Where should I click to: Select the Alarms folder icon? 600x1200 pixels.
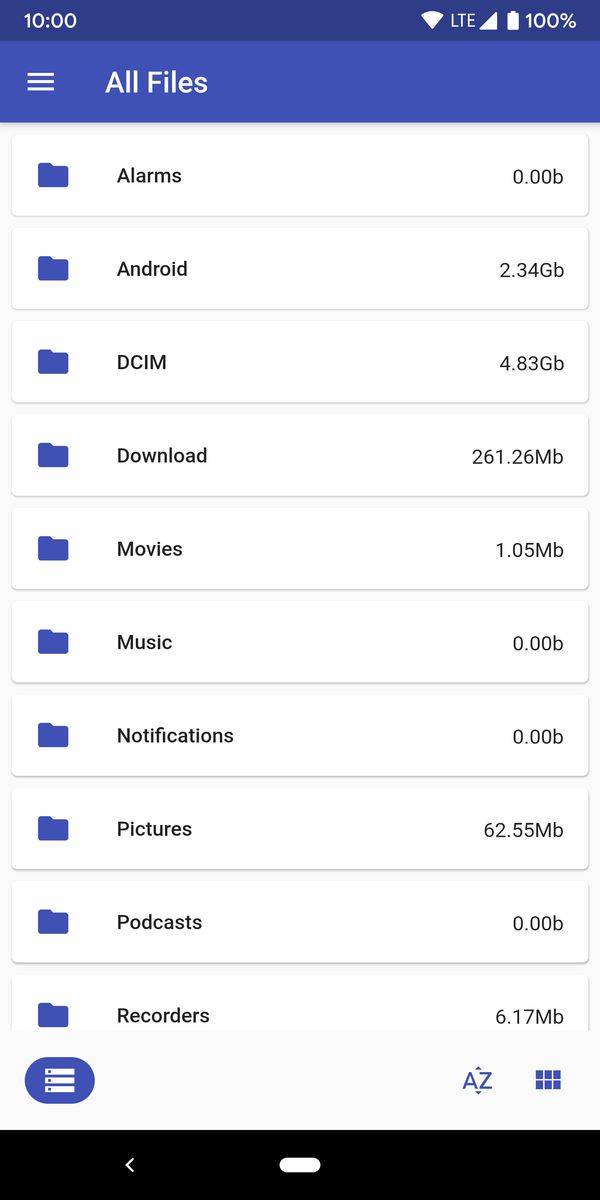pyautogui.click(x=52, y=175)
